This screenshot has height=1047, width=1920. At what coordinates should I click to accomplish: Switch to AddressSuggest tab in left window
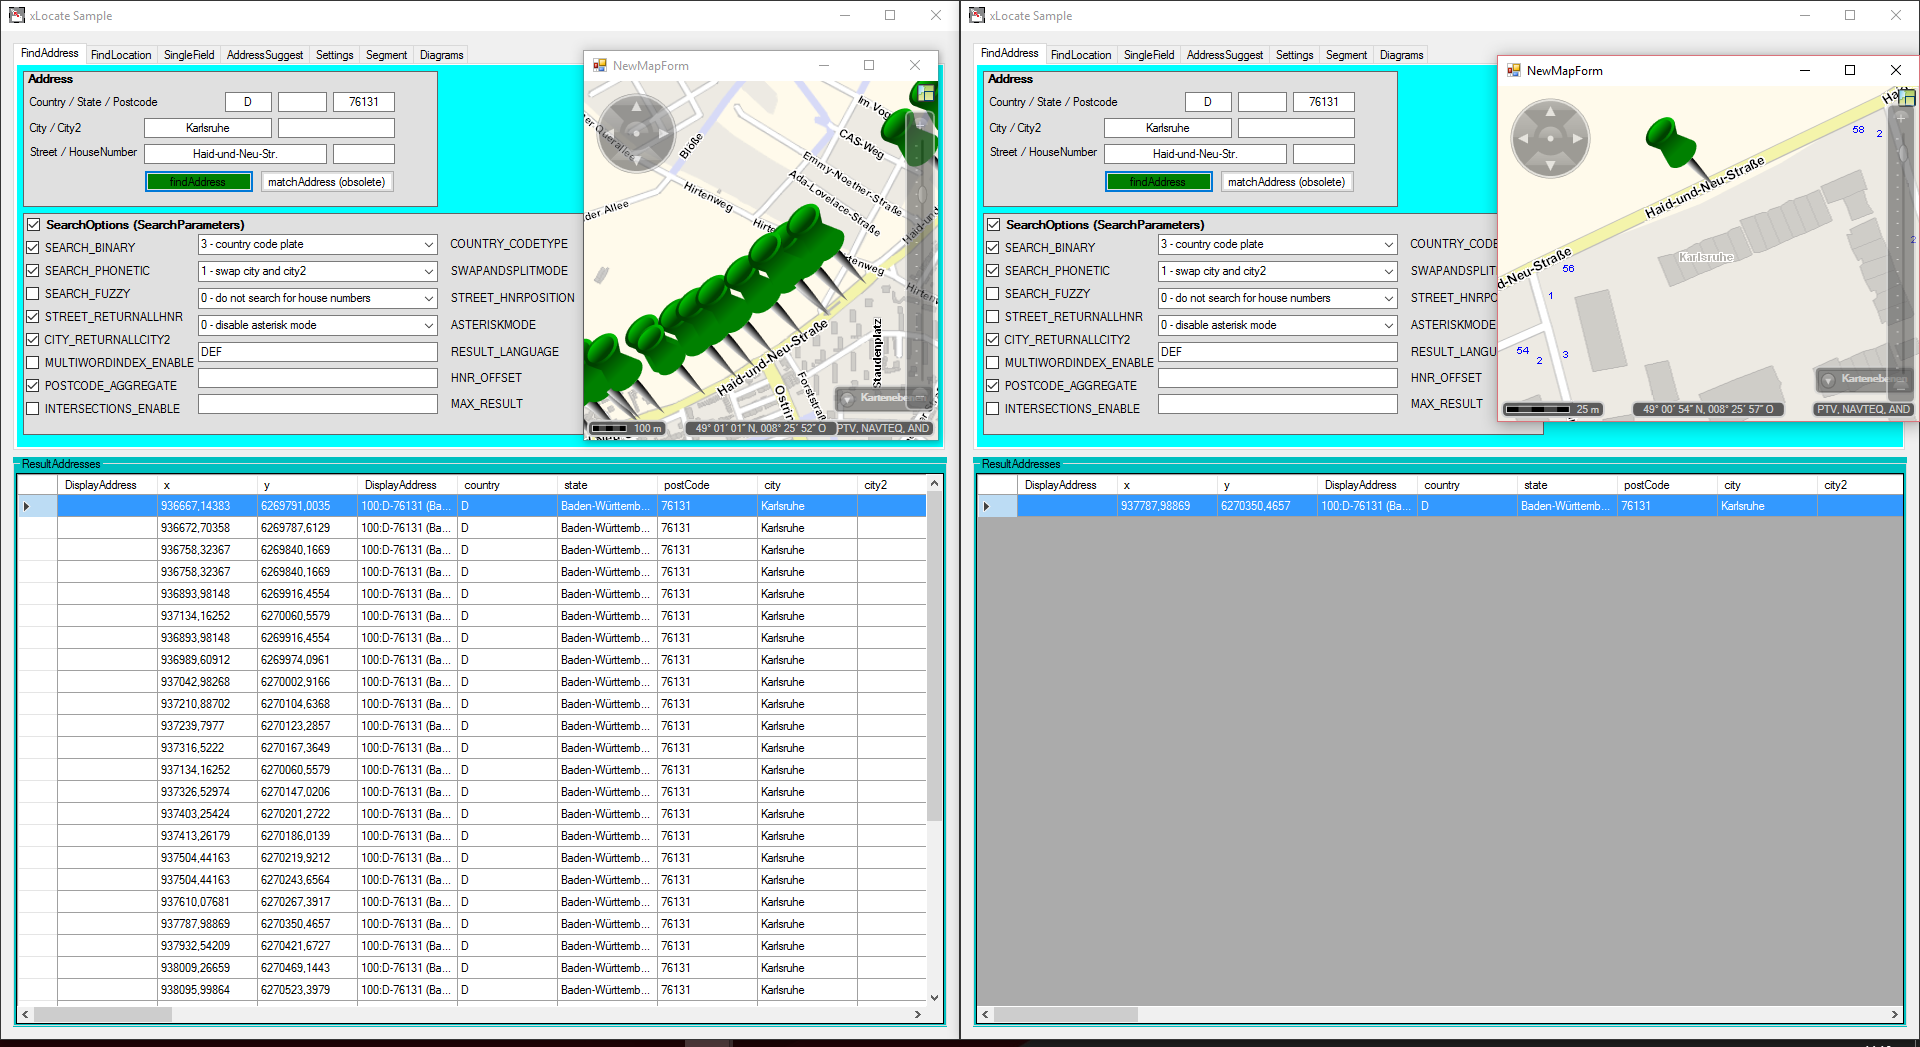(264, 55)
